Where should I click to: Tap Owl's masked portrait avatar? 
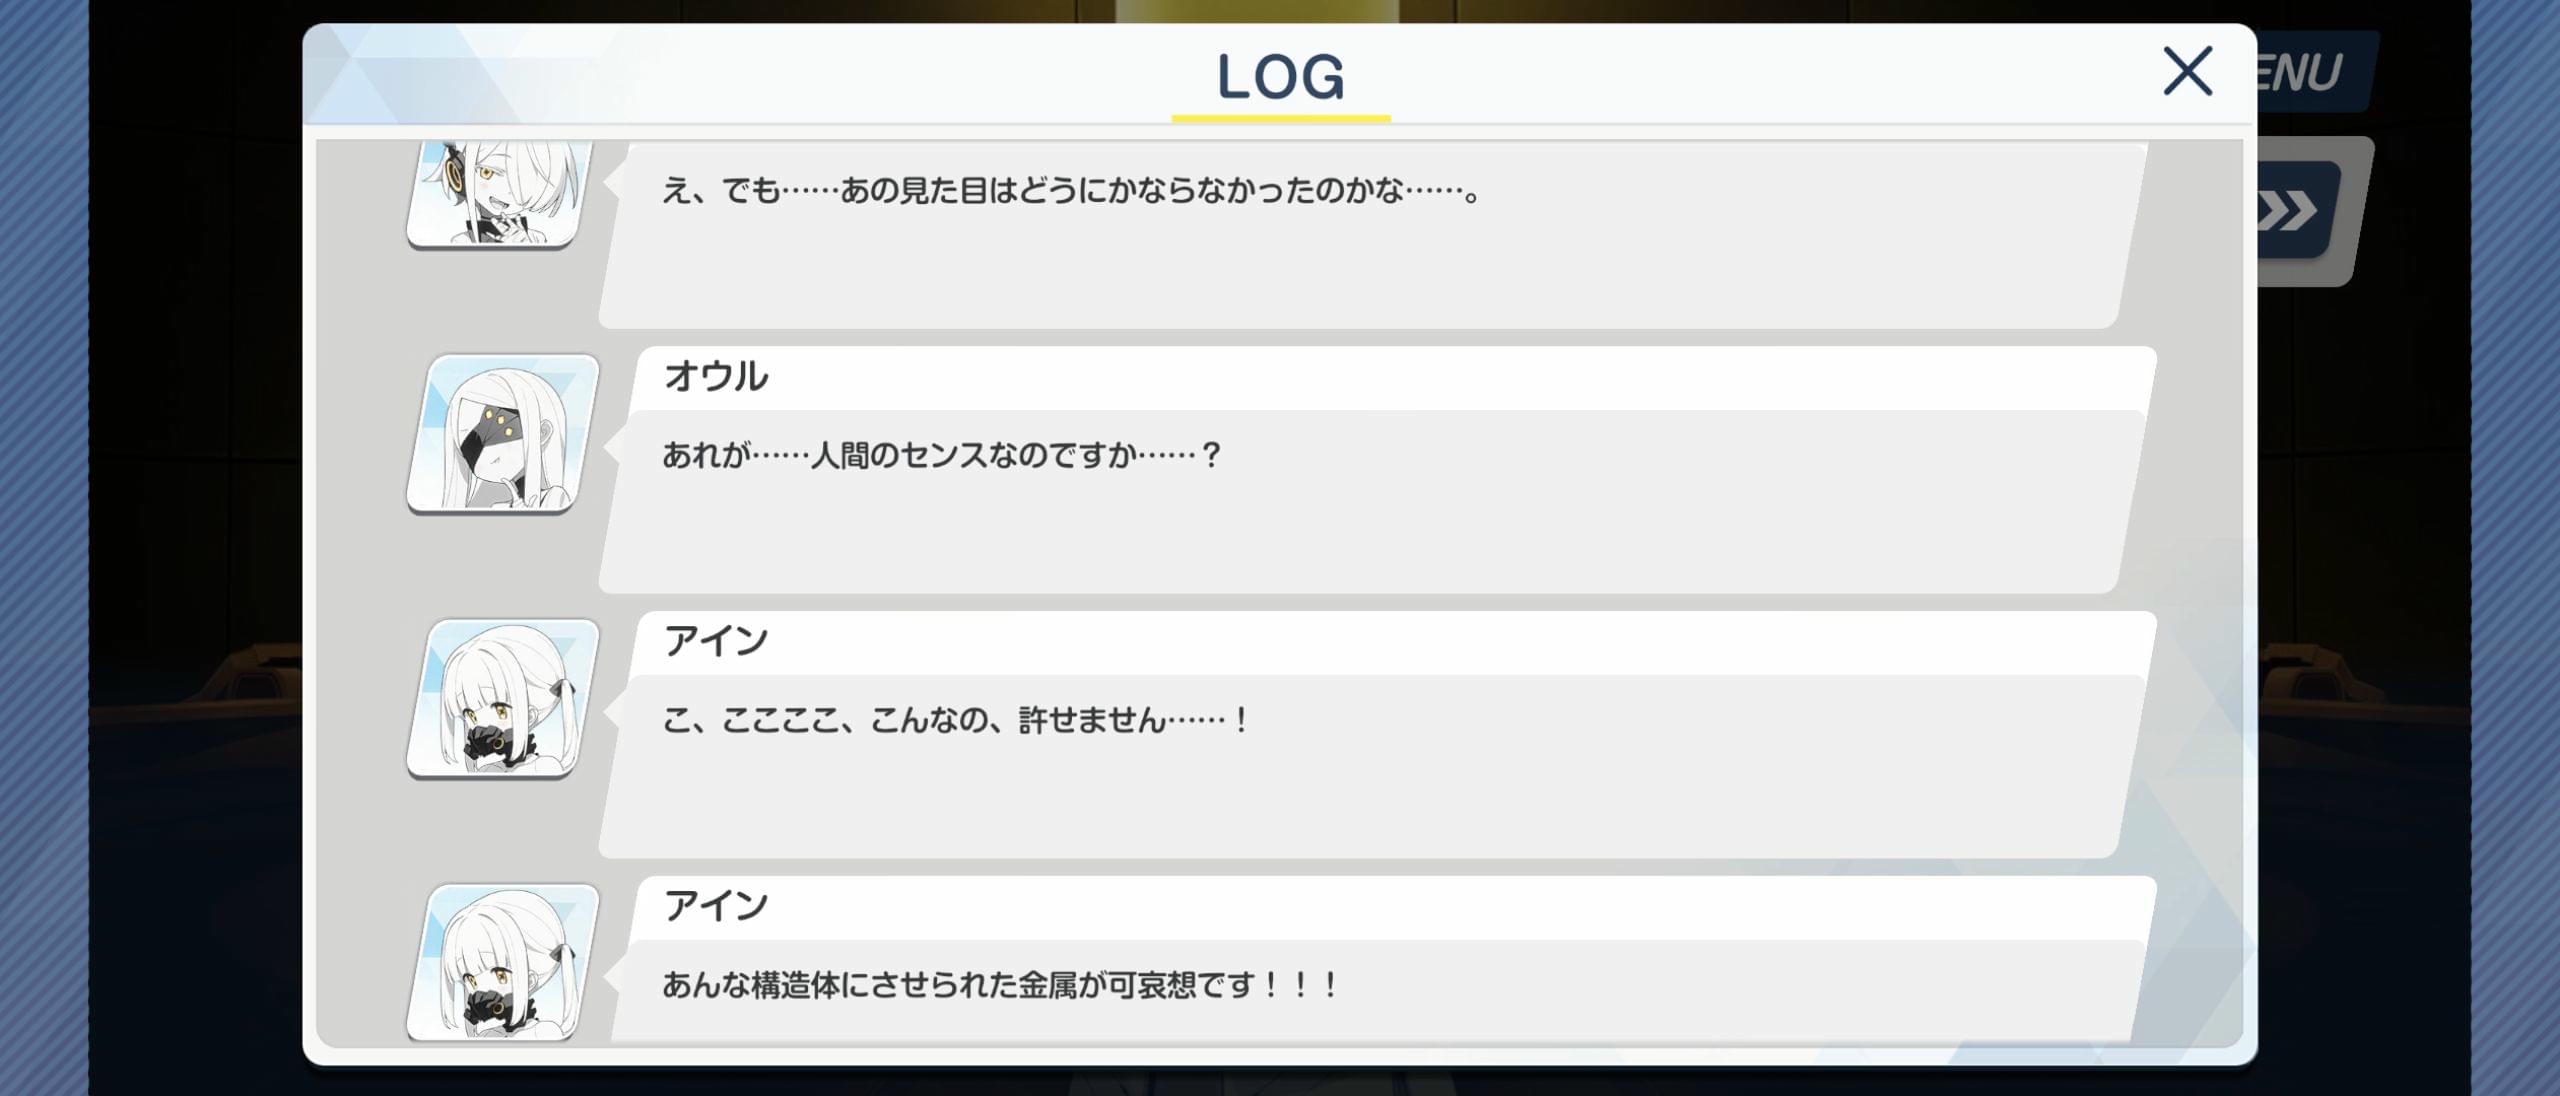(x=503, y=434)
